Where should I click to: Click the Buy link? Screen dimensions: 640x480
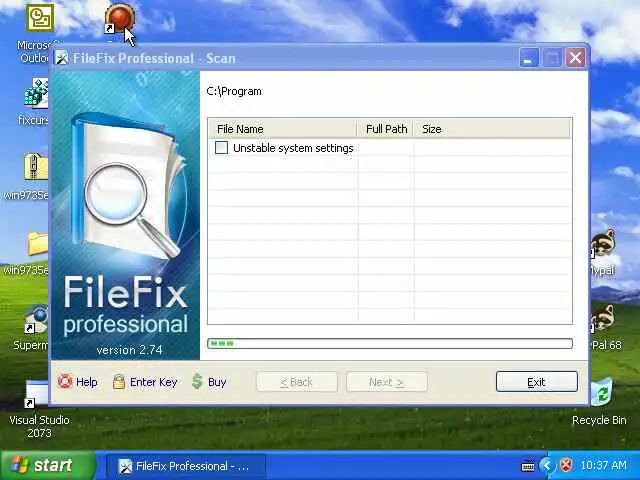pos(217,382)
